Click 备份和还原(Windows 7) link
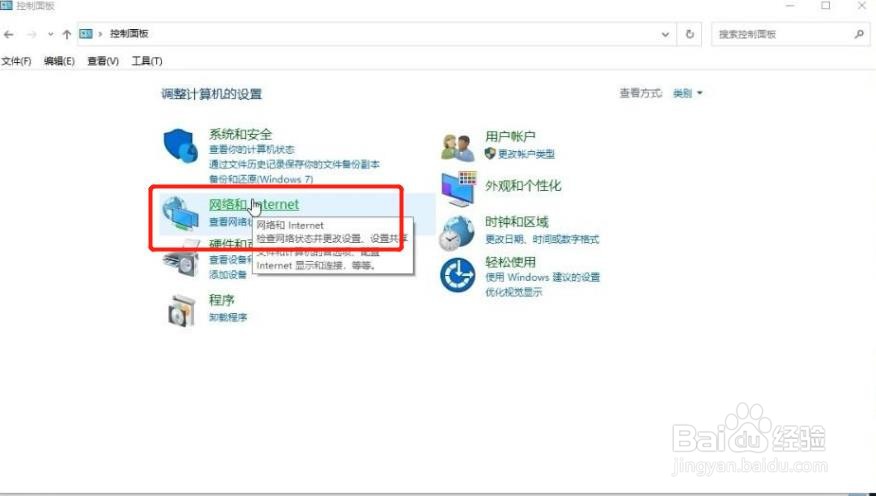 coord(261,179)
